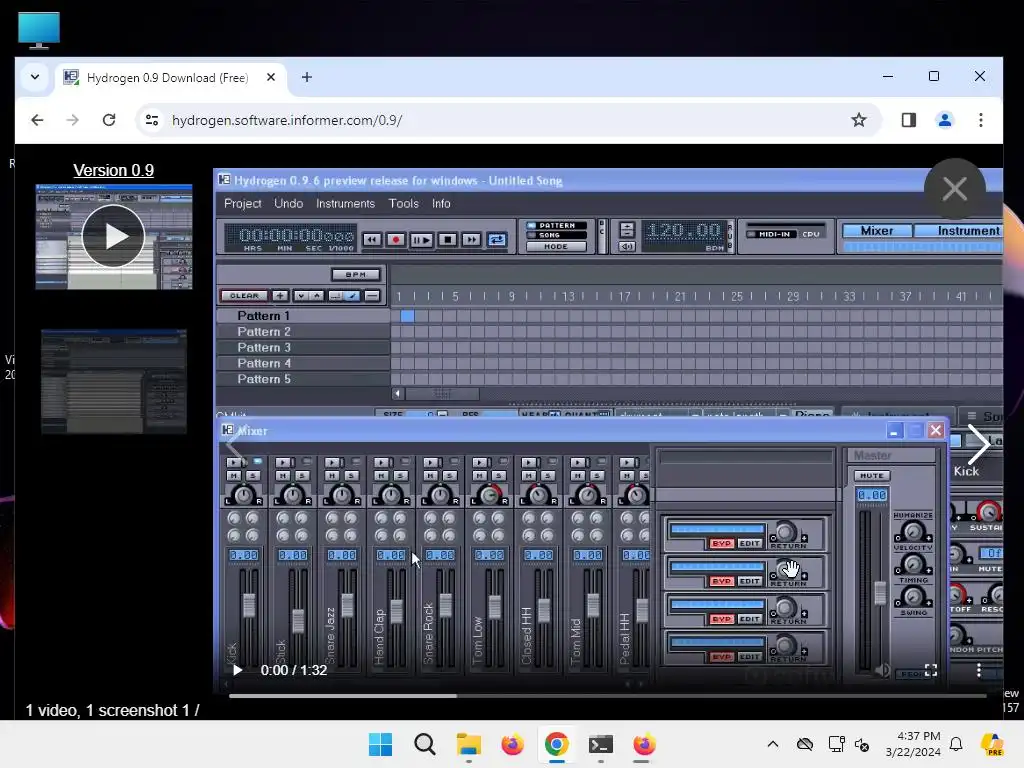Click the song editor scroll-left arrow
Image resolution: width=1024 pixels, height=768 pixels.
[x=397, y=394]
